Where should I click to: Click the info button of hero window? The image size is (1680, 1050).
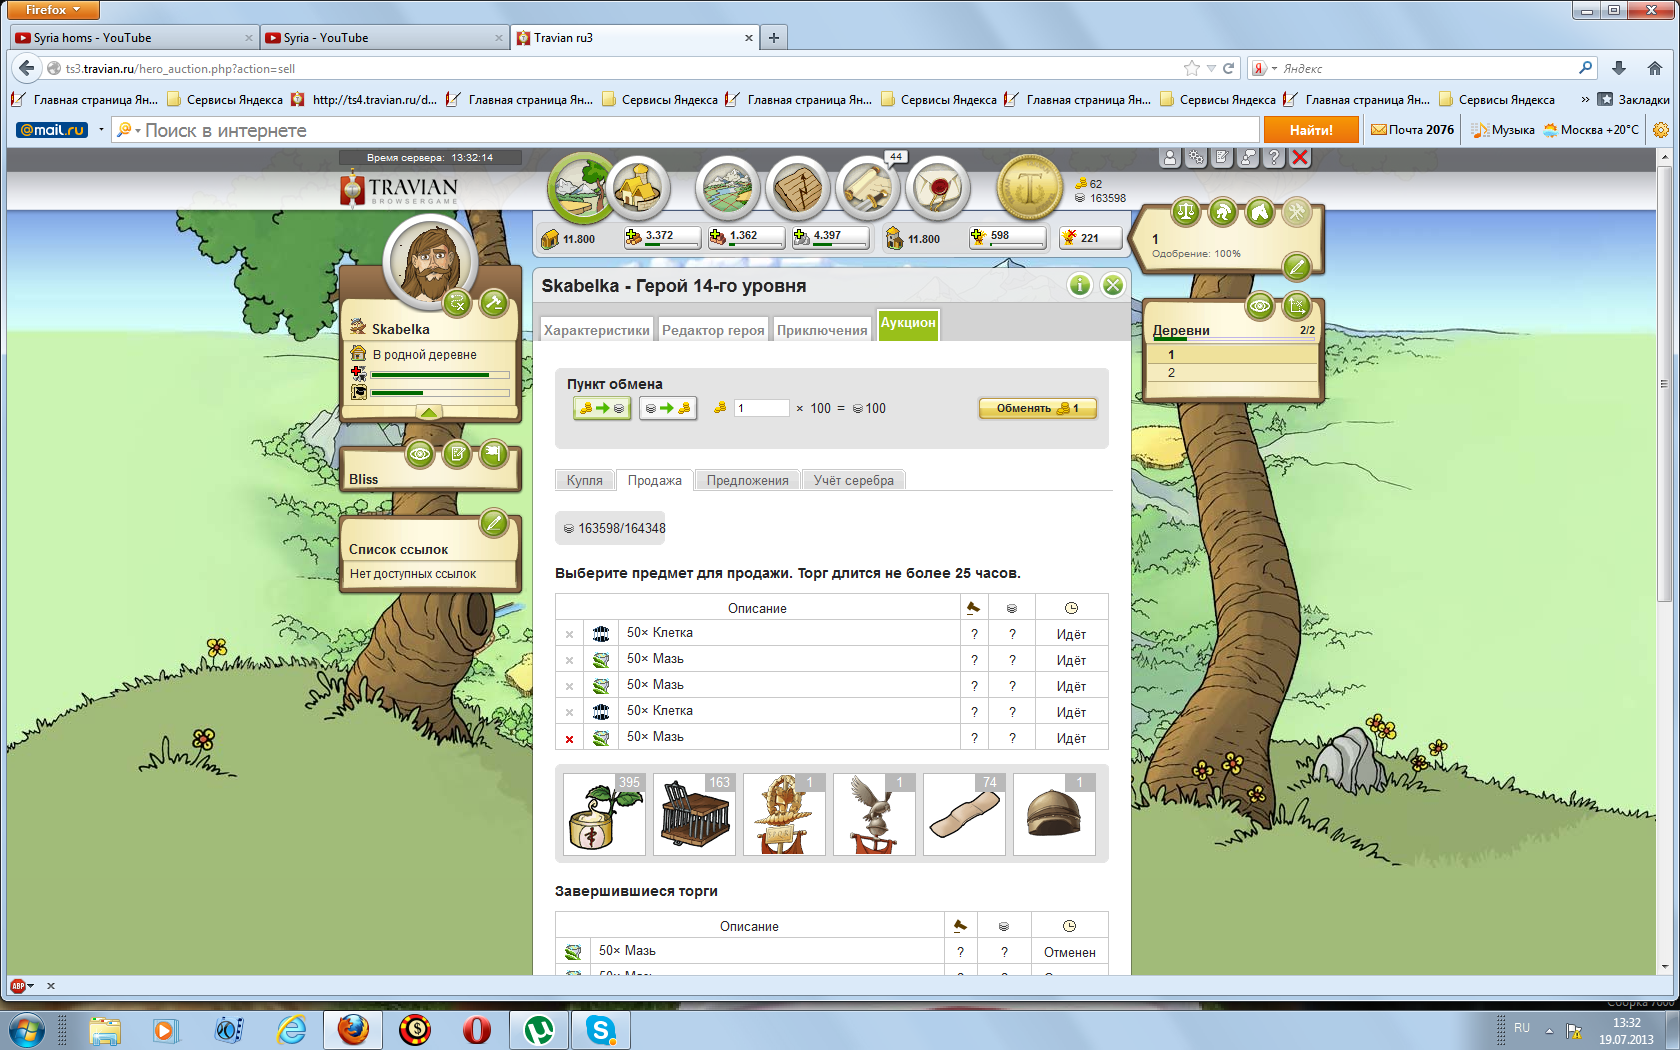pyautogui.click(x=1080, y=285)
